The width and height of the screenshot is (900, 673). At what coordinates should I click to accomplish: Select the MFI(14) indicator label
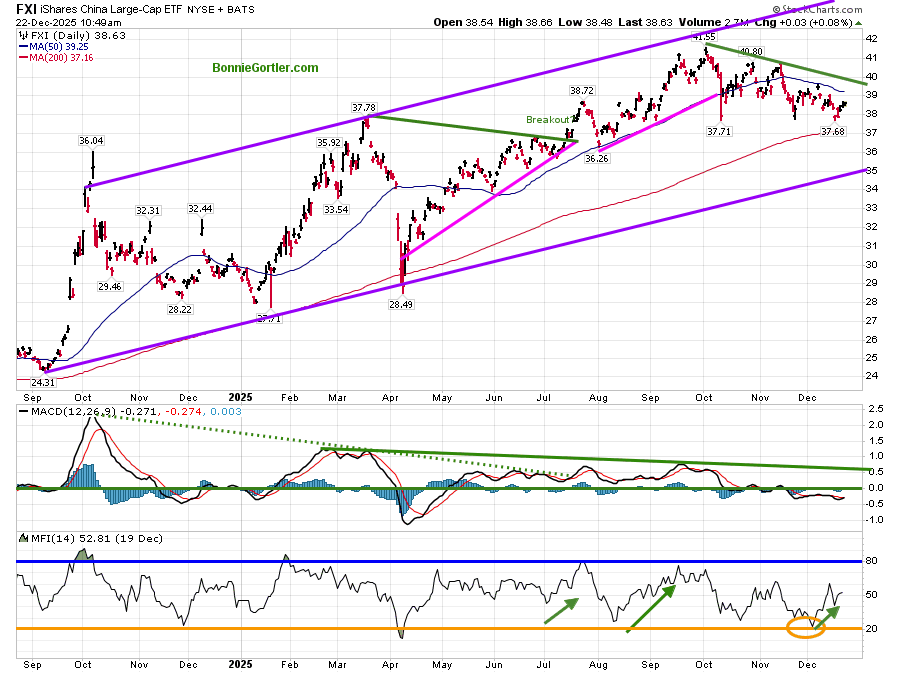50,539
